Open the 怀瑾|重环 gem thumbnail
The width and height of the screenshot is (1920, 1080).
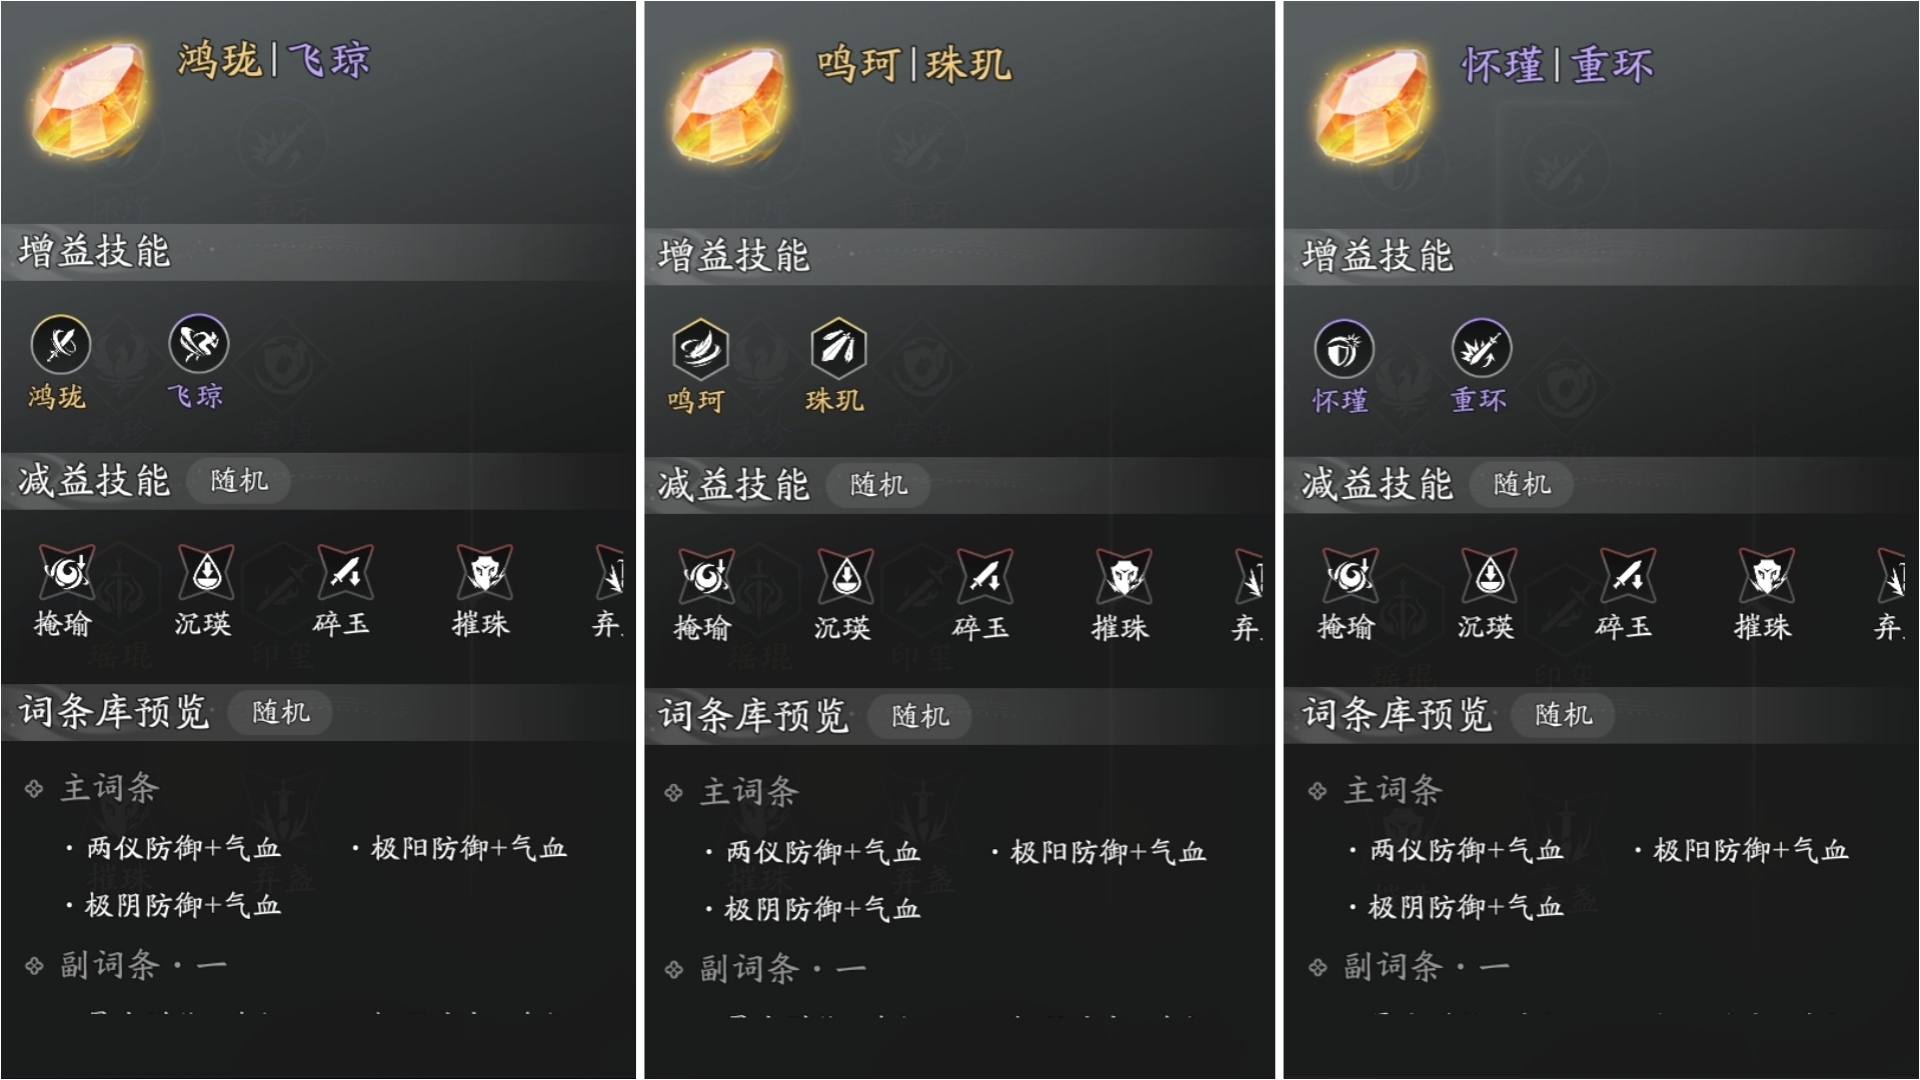tap(1372, 105)
